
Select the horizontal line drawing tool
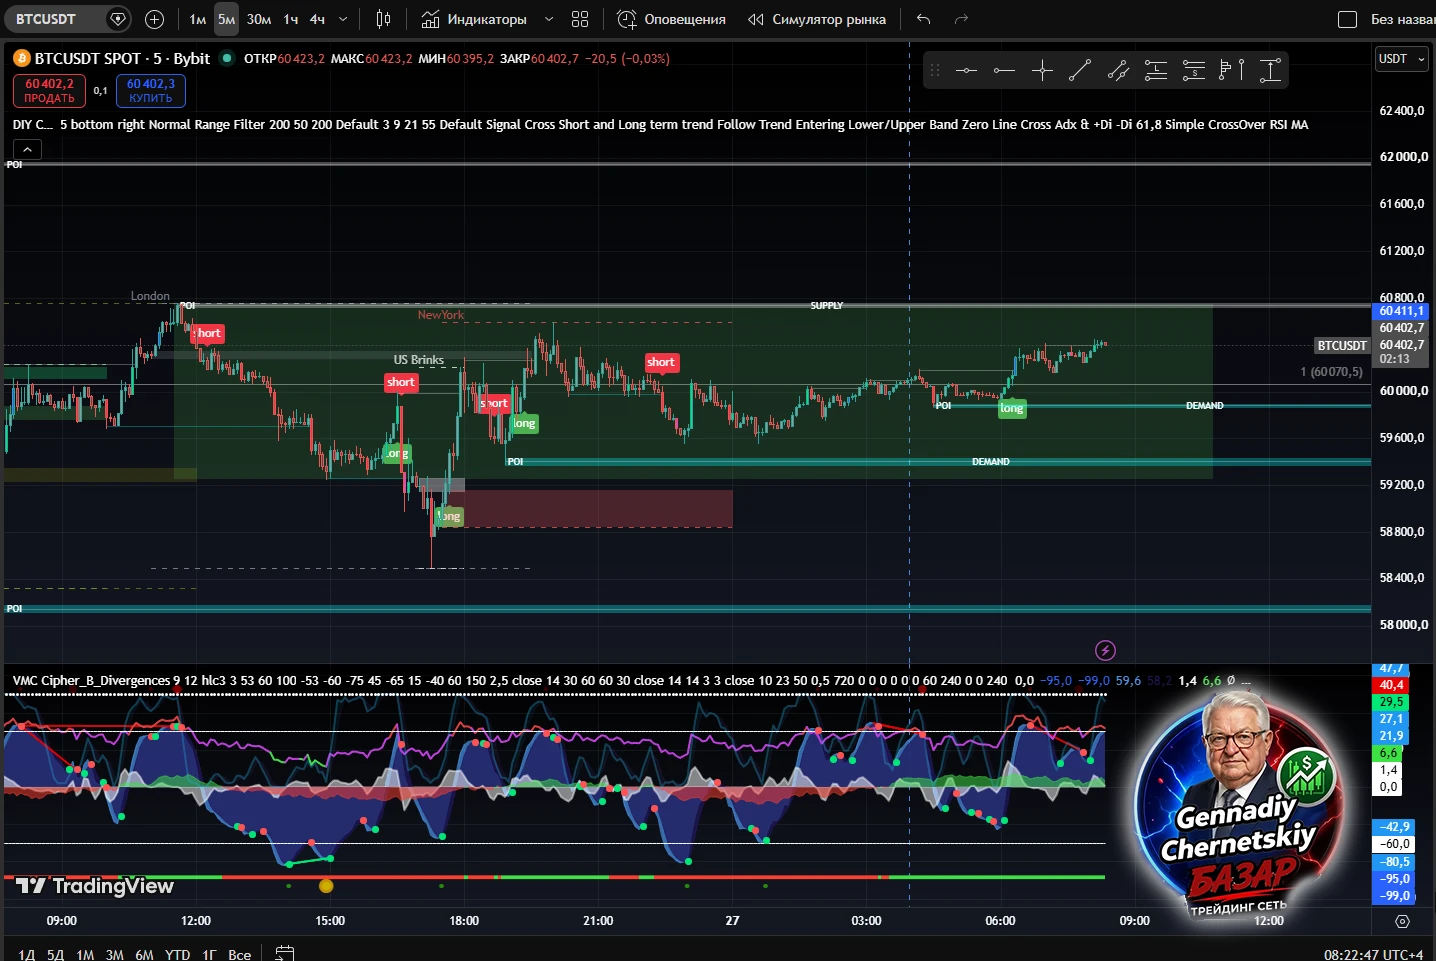coord(966,70)
